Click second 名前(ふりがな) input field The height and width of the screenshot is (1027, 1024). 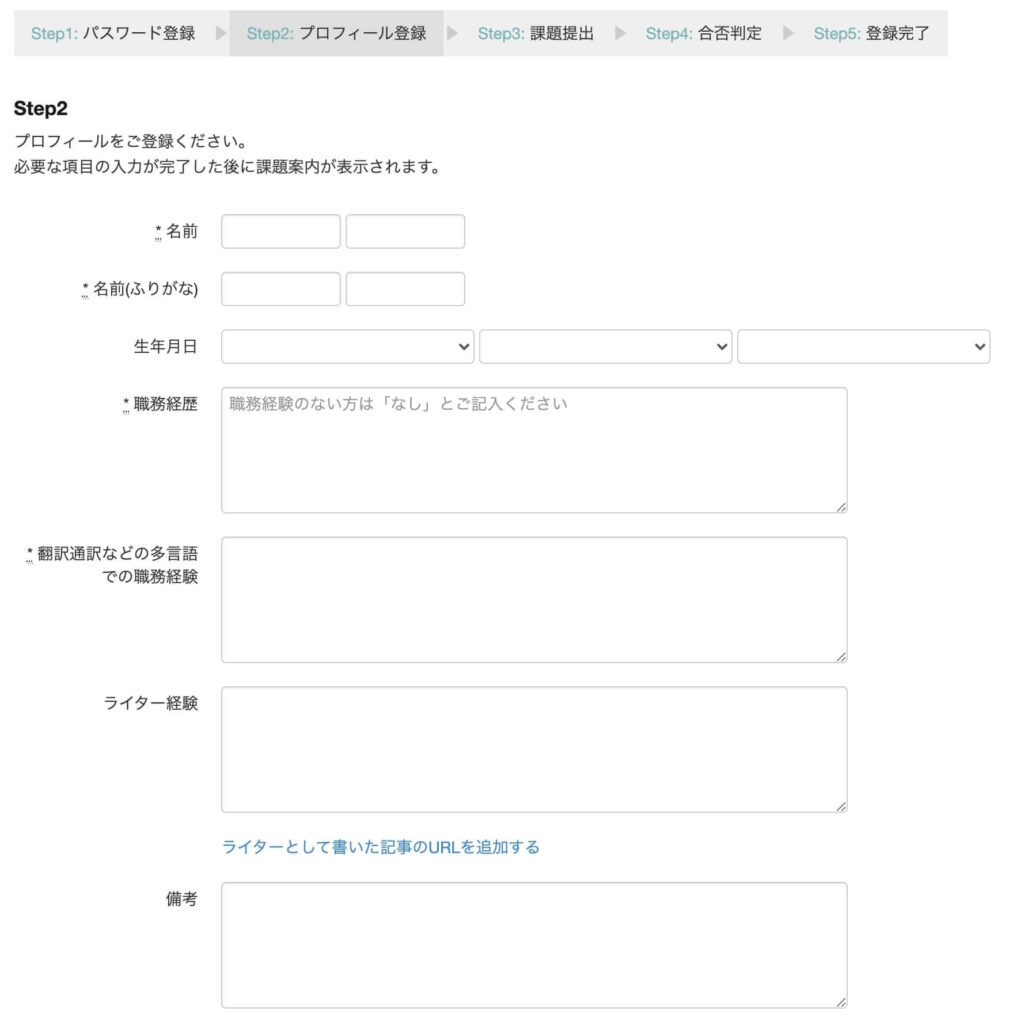[x=405, y=289]
